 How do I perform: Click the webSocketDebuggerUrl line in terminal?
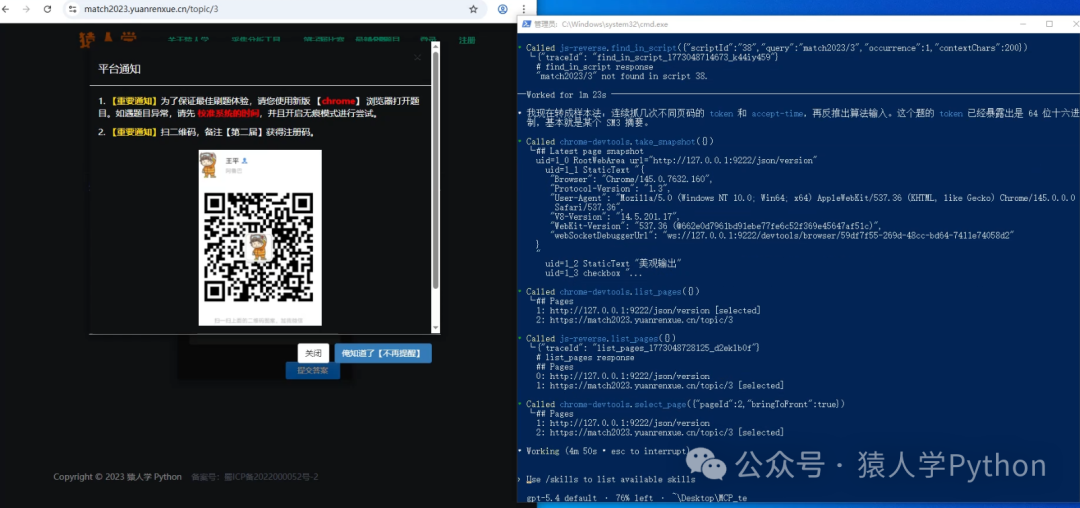pyautogui.click(x=783, y=235)
